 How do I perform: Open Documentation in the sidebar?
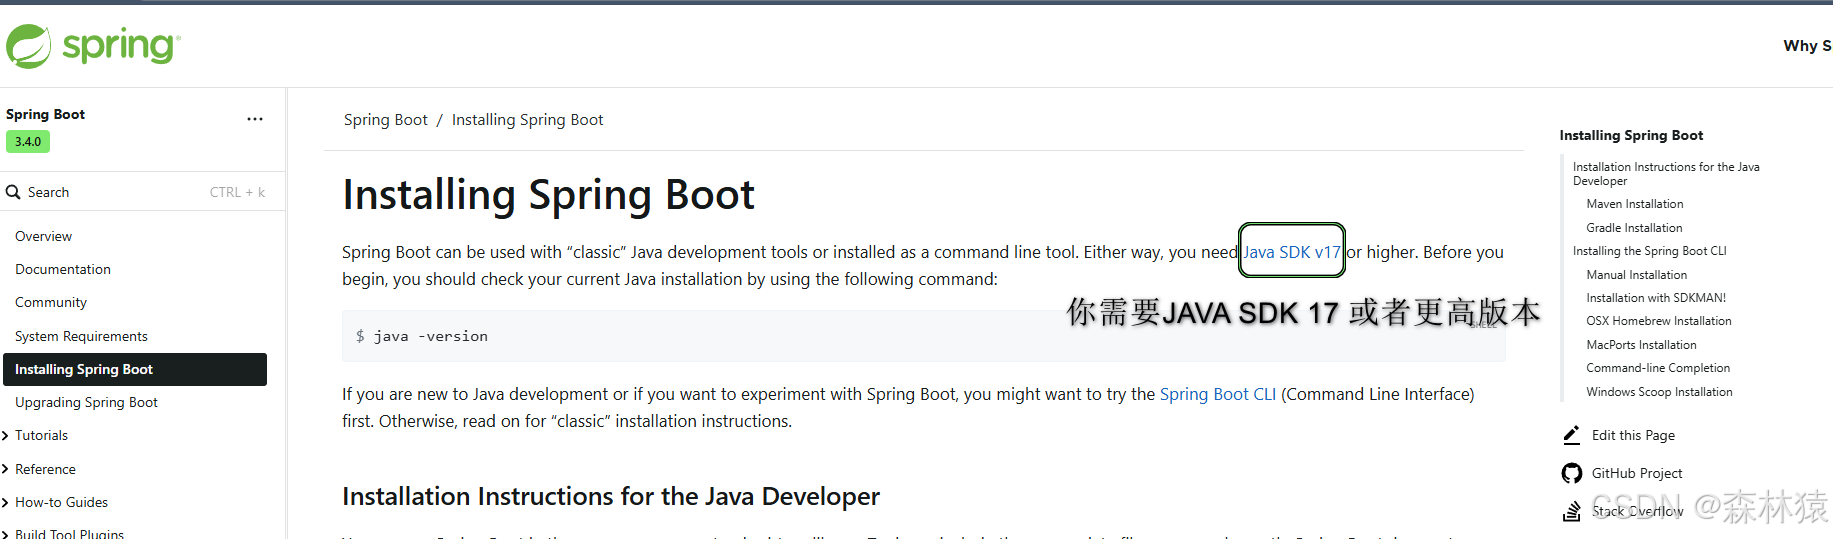tap(63, 269)
